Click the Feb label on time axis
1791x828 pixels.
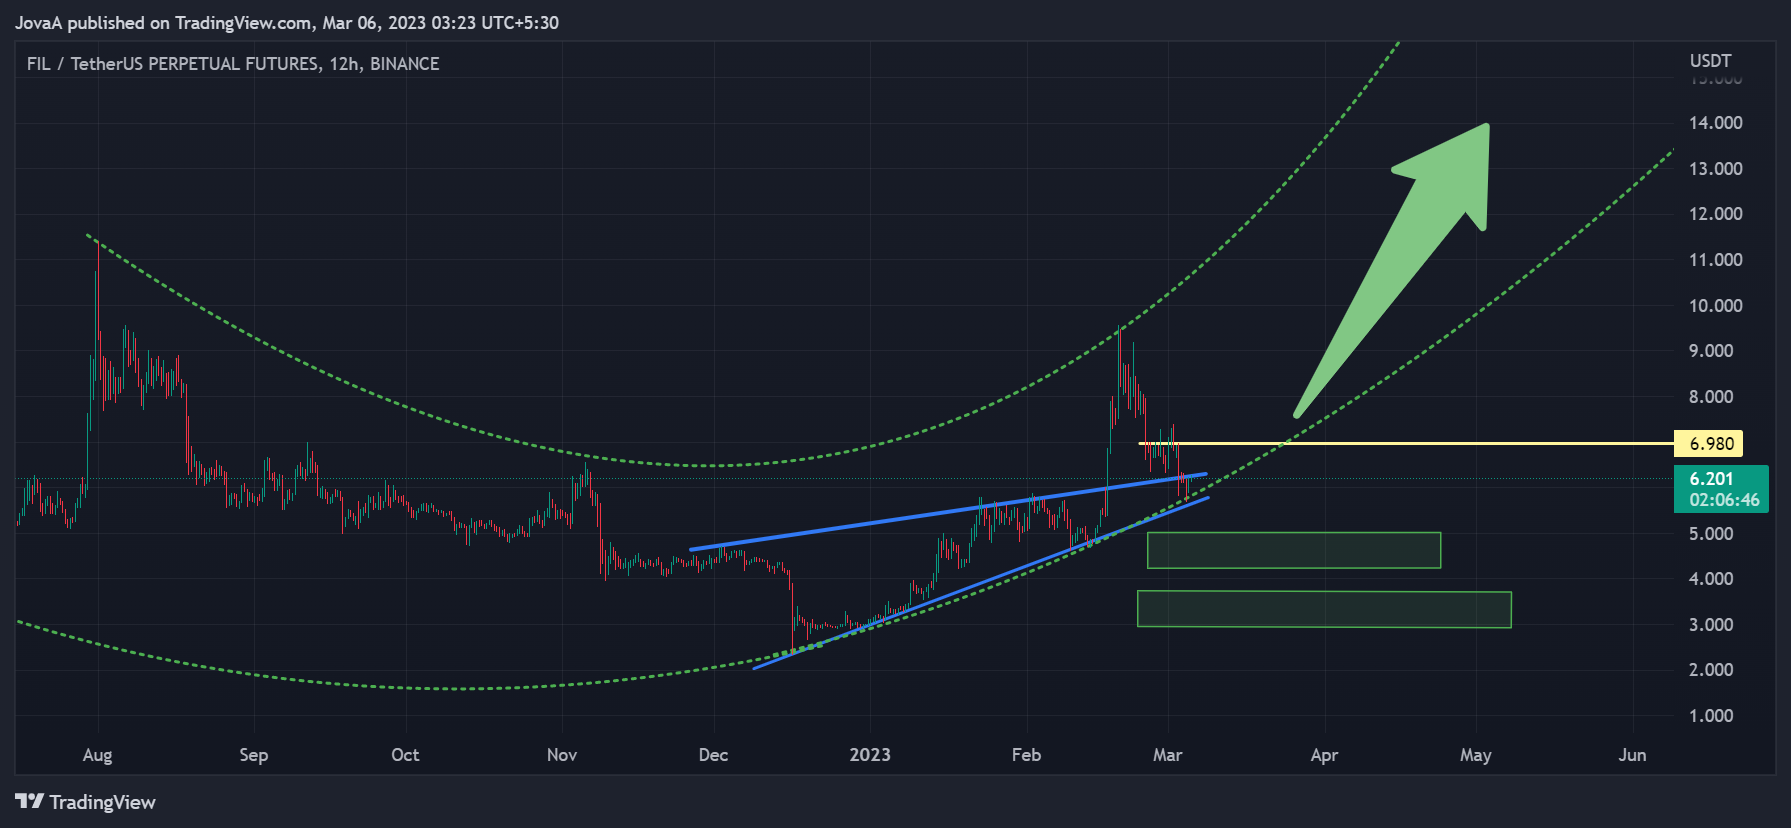1026,755
